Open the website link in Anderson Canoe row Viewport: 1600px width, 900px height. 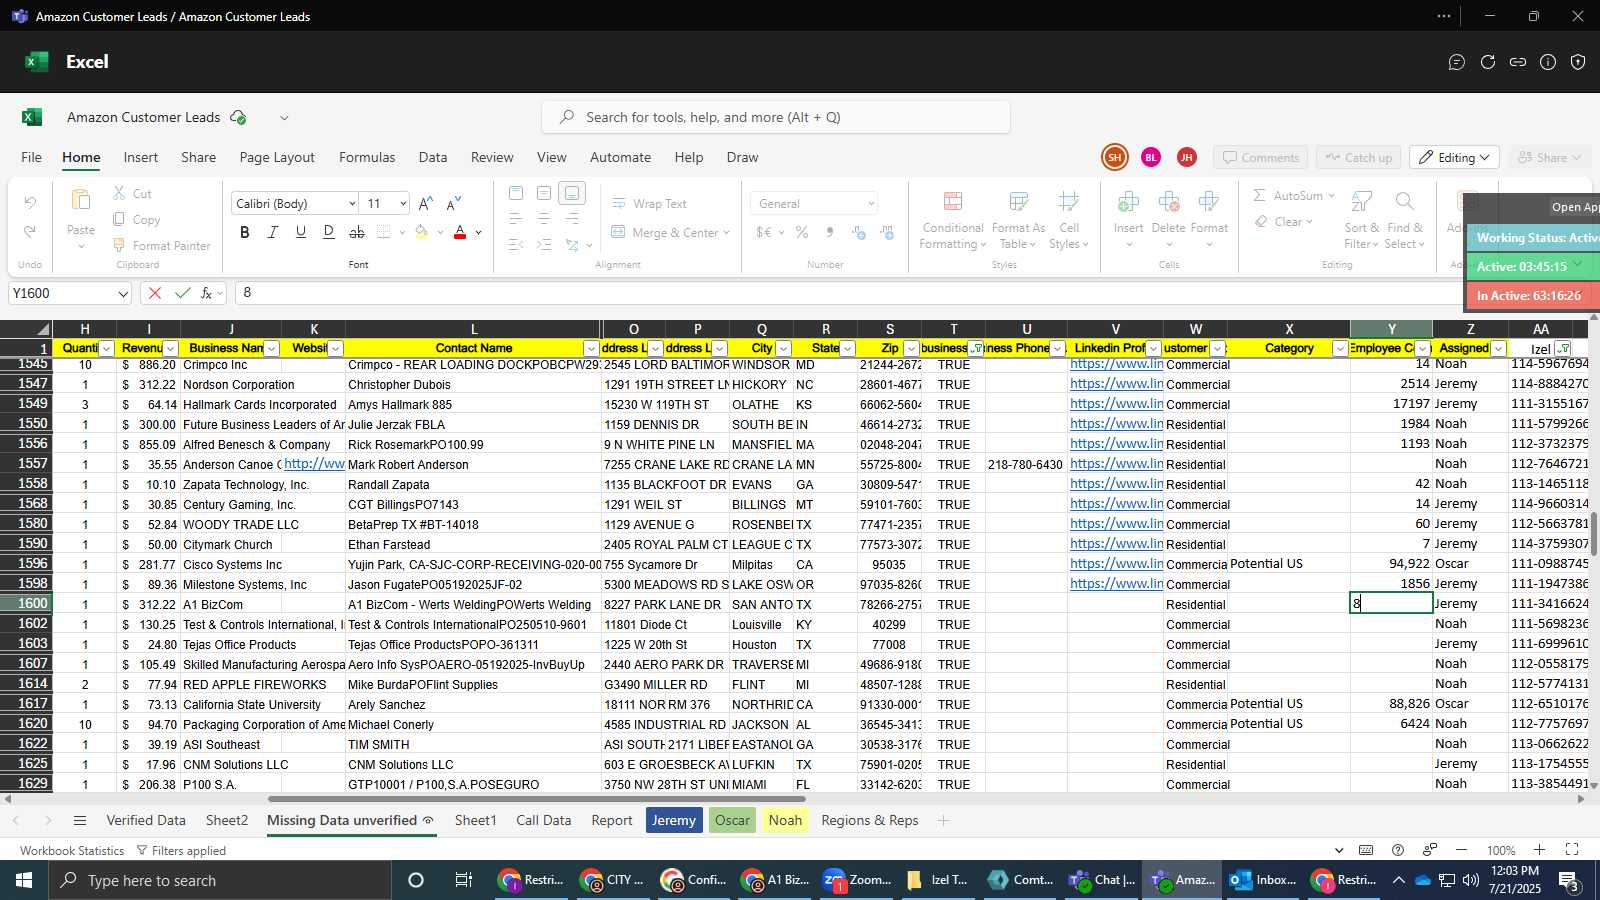pos(314,464)
